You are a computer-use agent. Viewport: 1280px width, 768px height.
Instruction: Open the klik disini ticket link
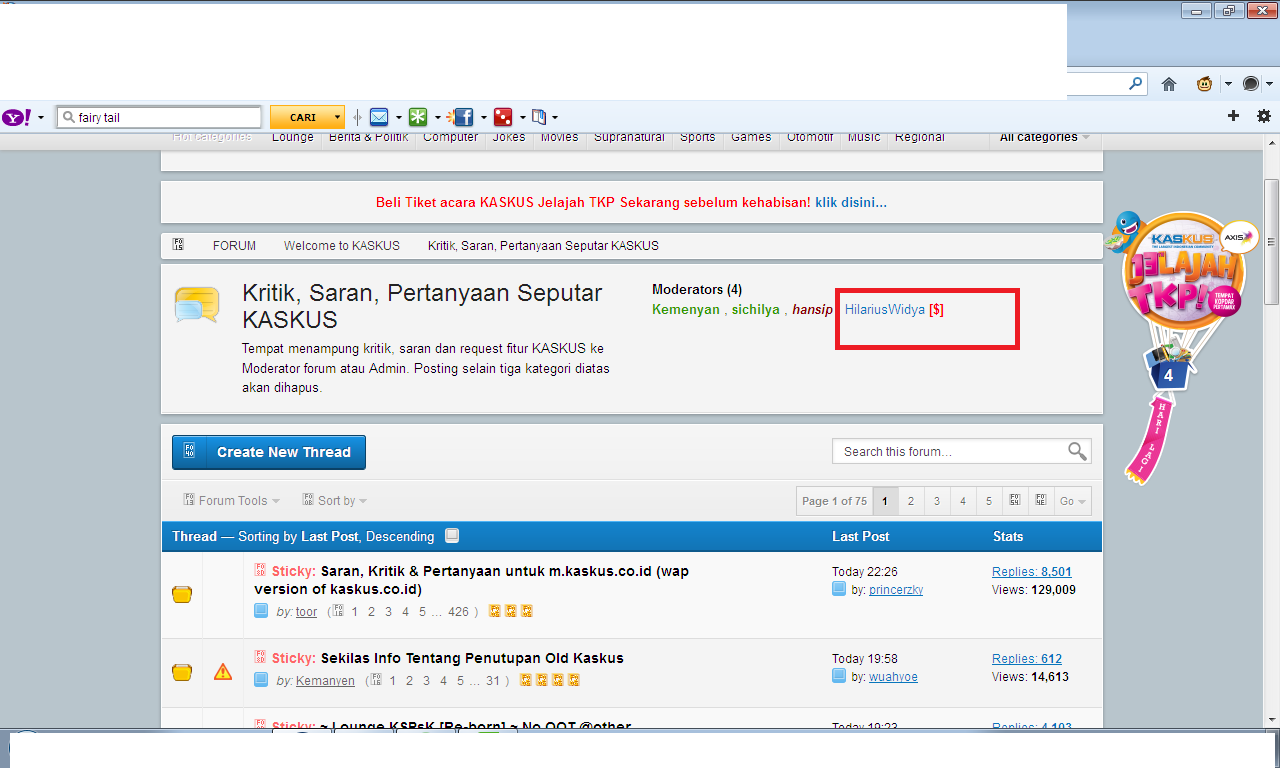point(851,202)
